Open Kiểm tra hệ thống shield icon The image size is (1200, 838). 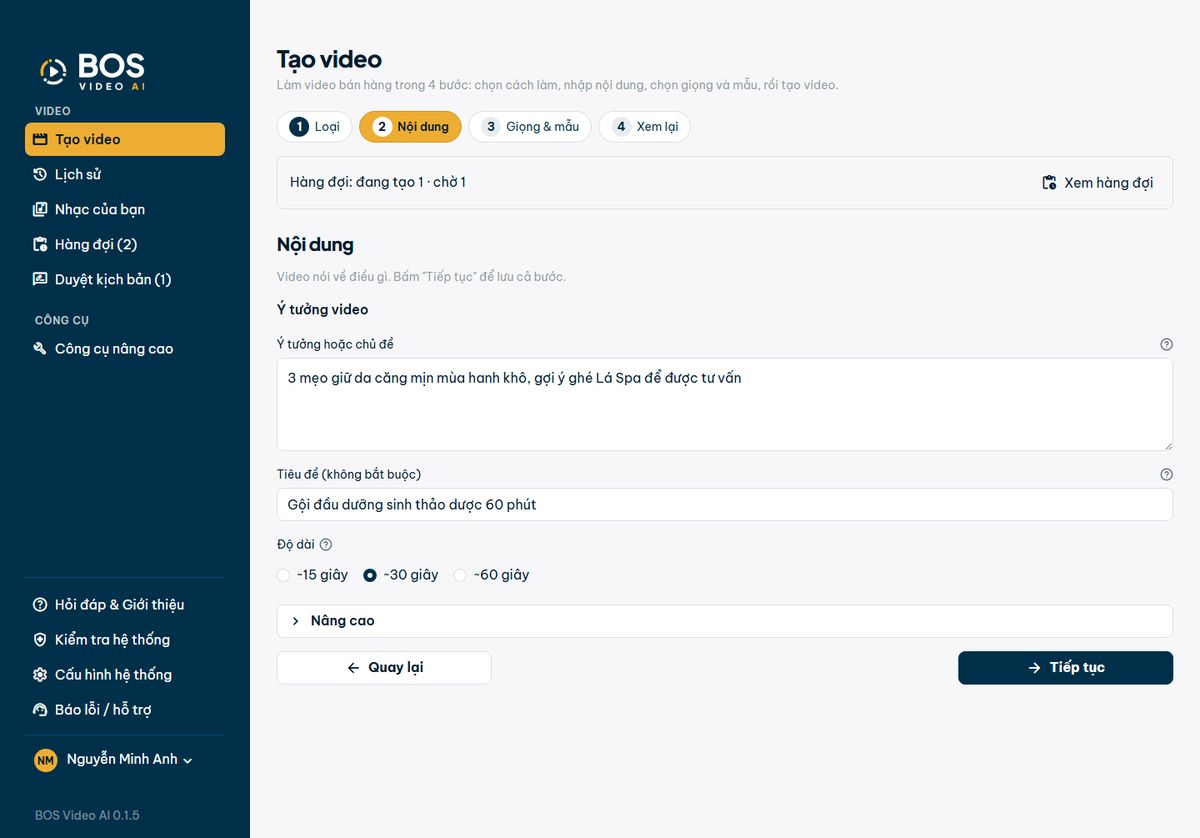[40, 640]
